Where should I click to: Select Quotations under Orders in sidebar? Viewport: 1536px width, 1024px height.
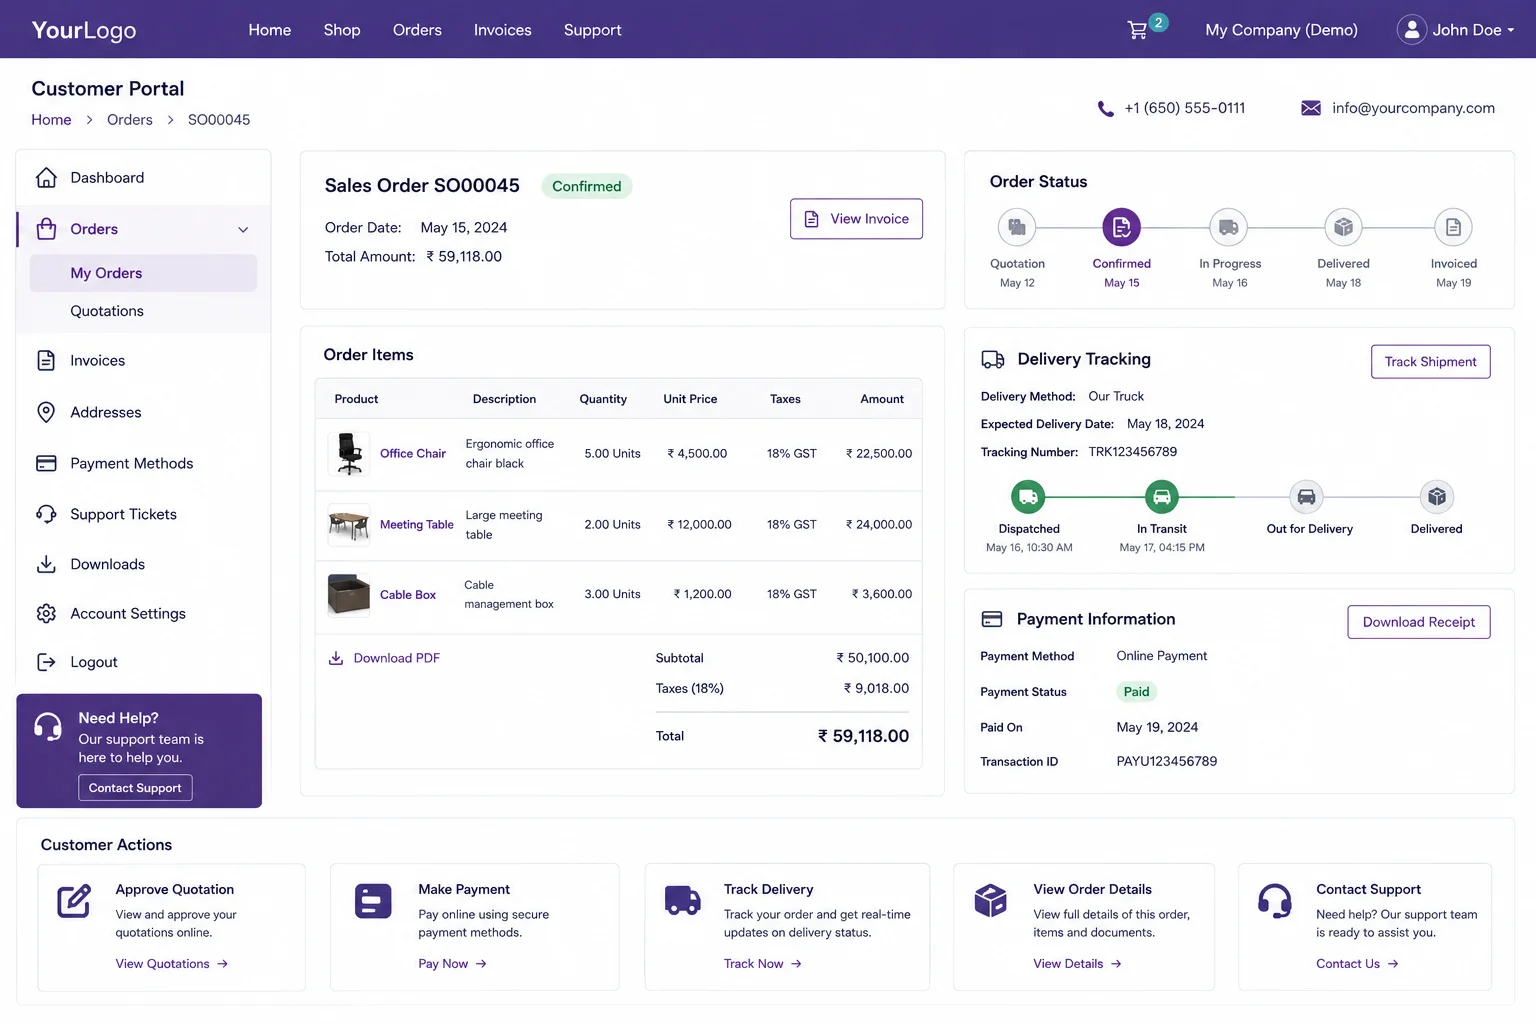click(107, 311)
